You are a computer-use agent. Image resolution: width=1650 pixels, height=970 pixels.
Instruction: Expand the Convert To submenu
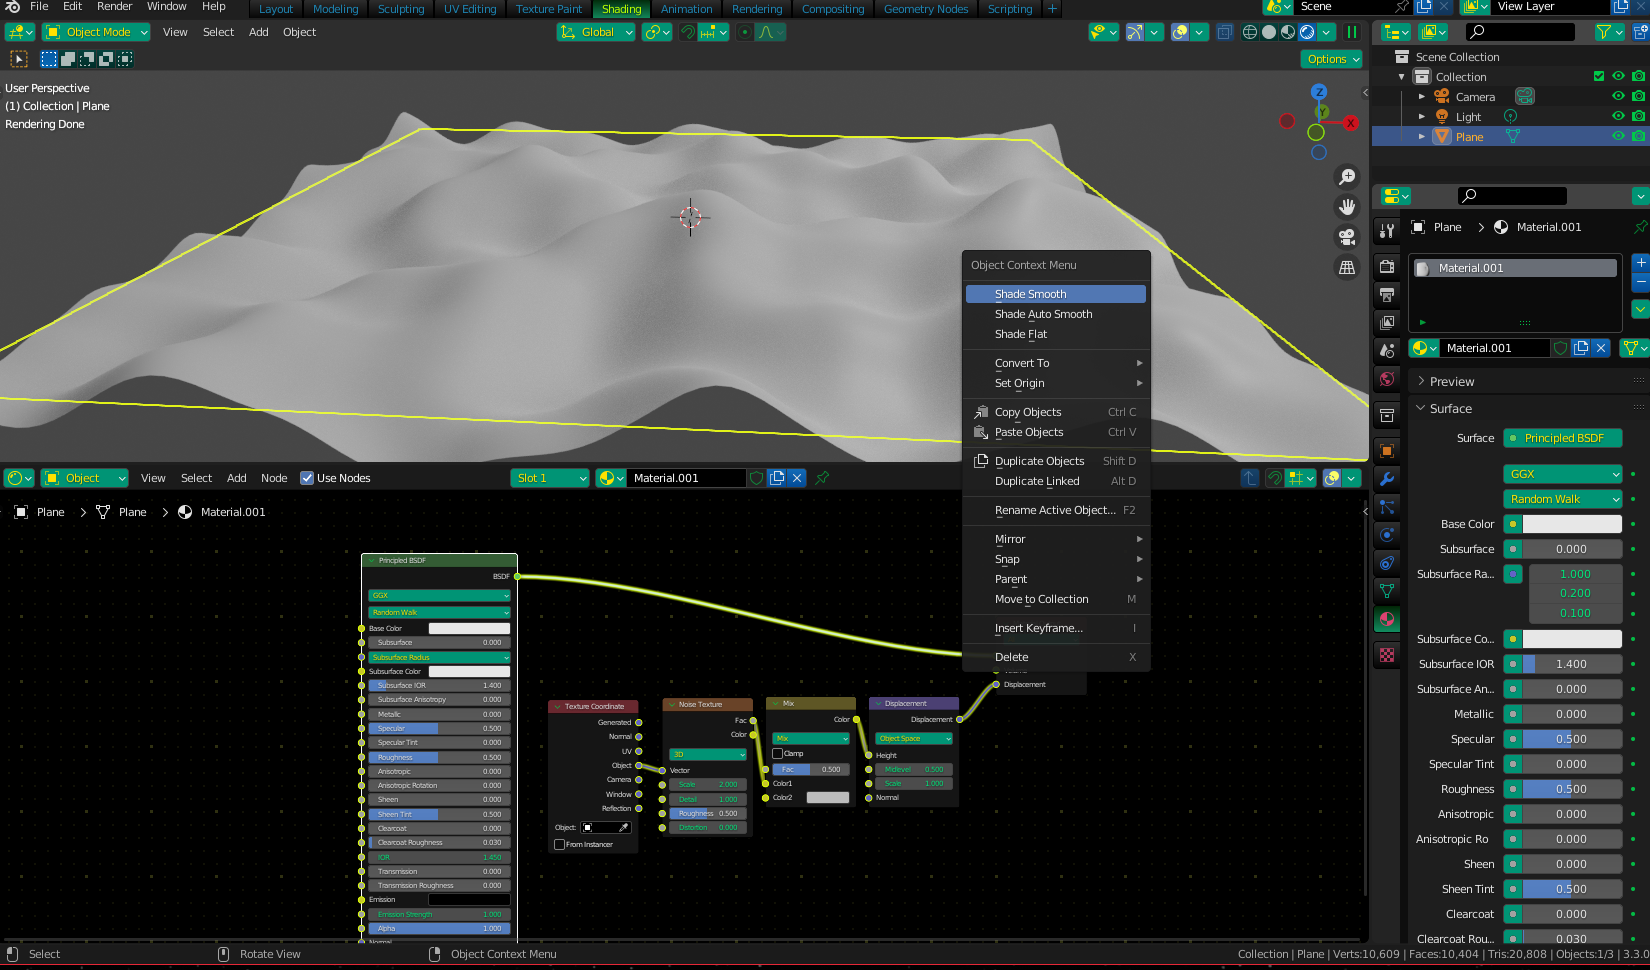pyautogui.click(x=1056, y=363)
